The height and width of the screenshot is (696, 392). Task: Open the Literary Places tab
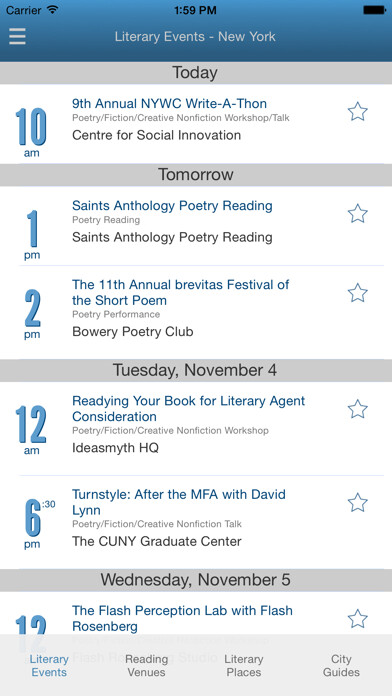244,665
